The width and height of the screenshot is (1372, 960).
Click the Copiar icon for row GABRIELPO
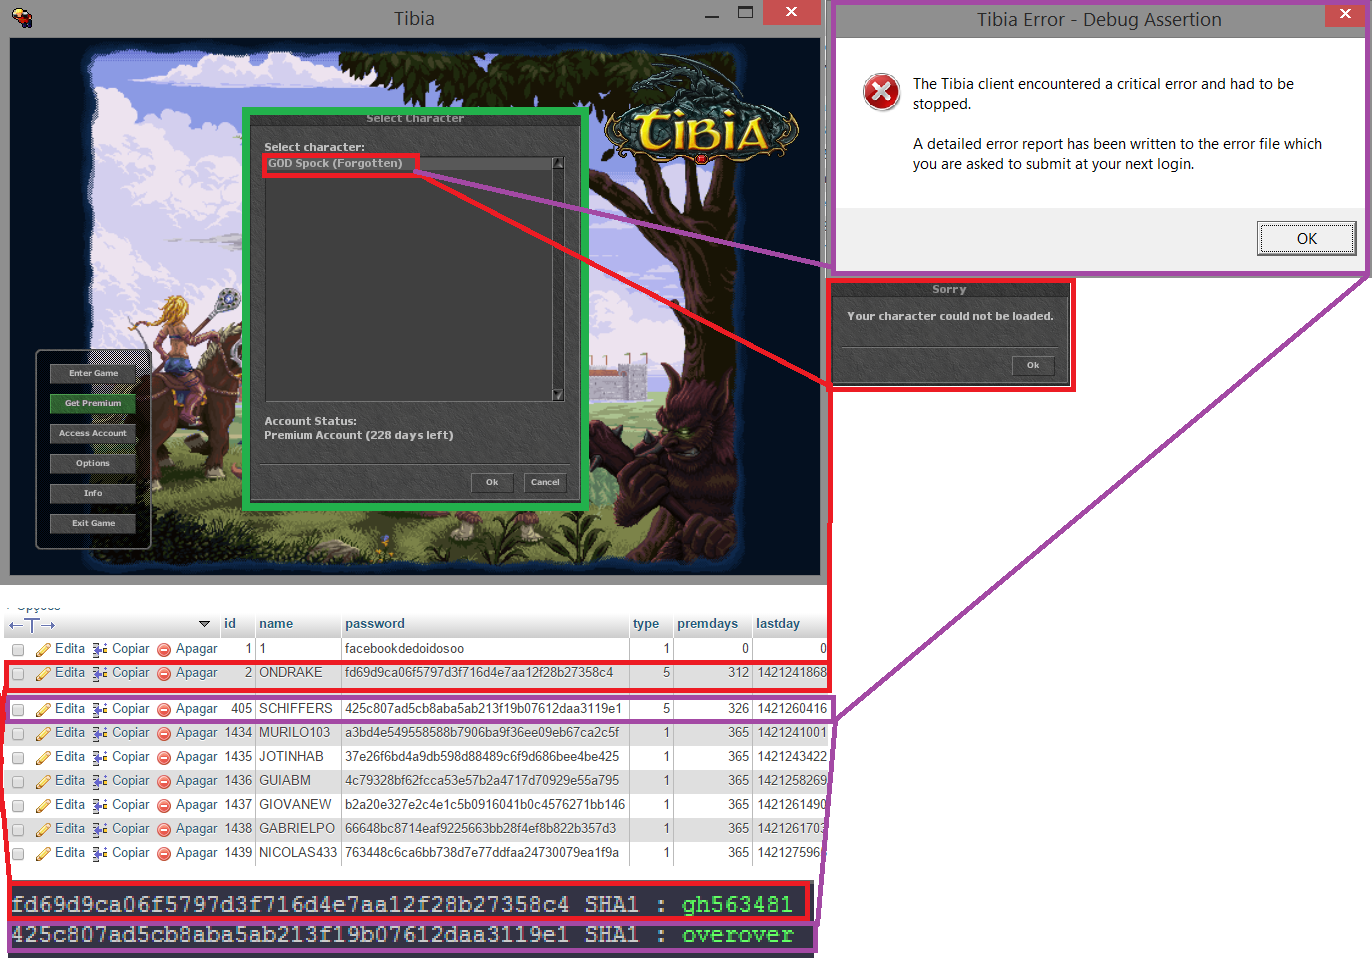[x=100, y=830]
